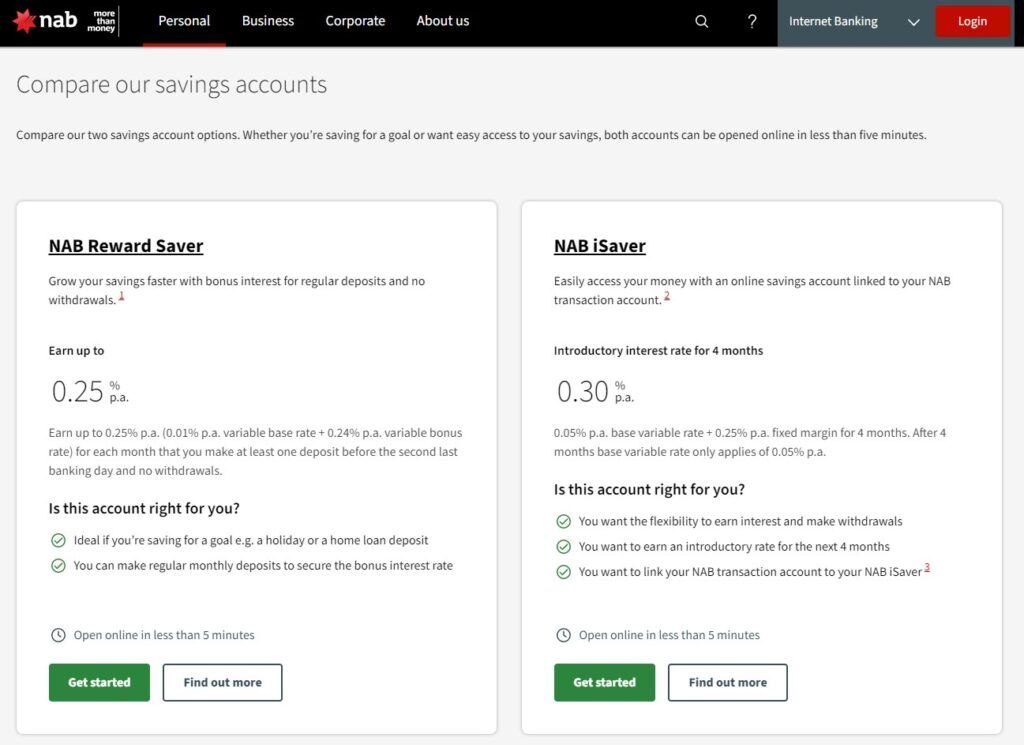Viewport: 1024px width, 745px height.
Task: Click '0.05% p.a. base variable rate' description
Action: click(x=750, y=442)
